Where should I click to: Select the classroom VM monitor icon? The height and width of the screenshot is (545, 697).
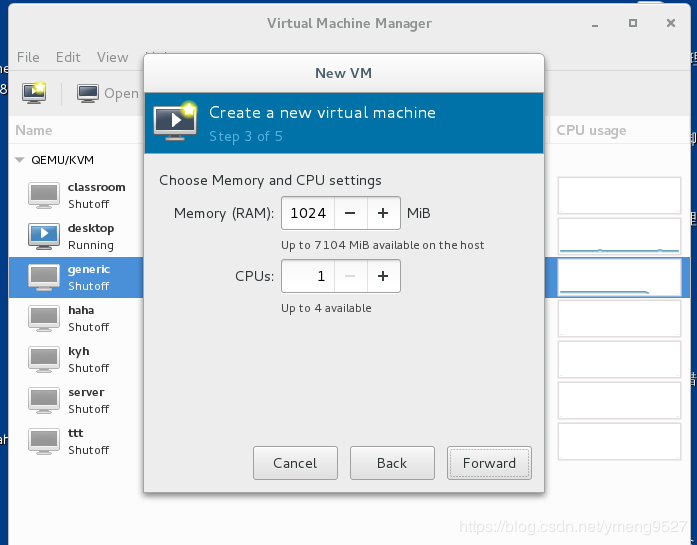pos(44,195)
